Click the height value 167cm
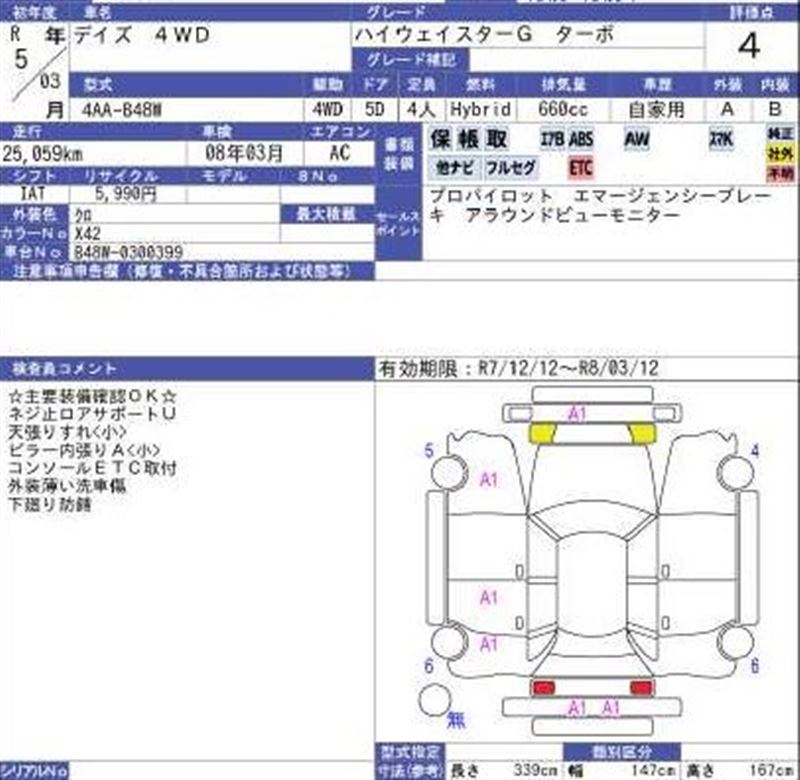Screen dimensions: 800x780 pos(772,770)
